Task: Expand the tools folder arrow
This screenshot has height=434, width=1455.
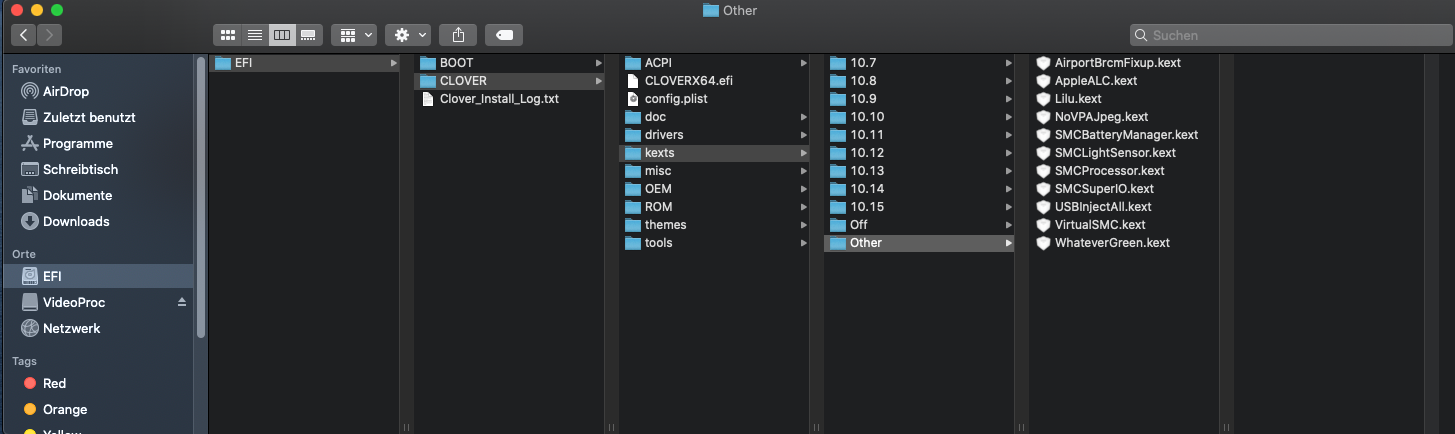Action: pos(803,243)
